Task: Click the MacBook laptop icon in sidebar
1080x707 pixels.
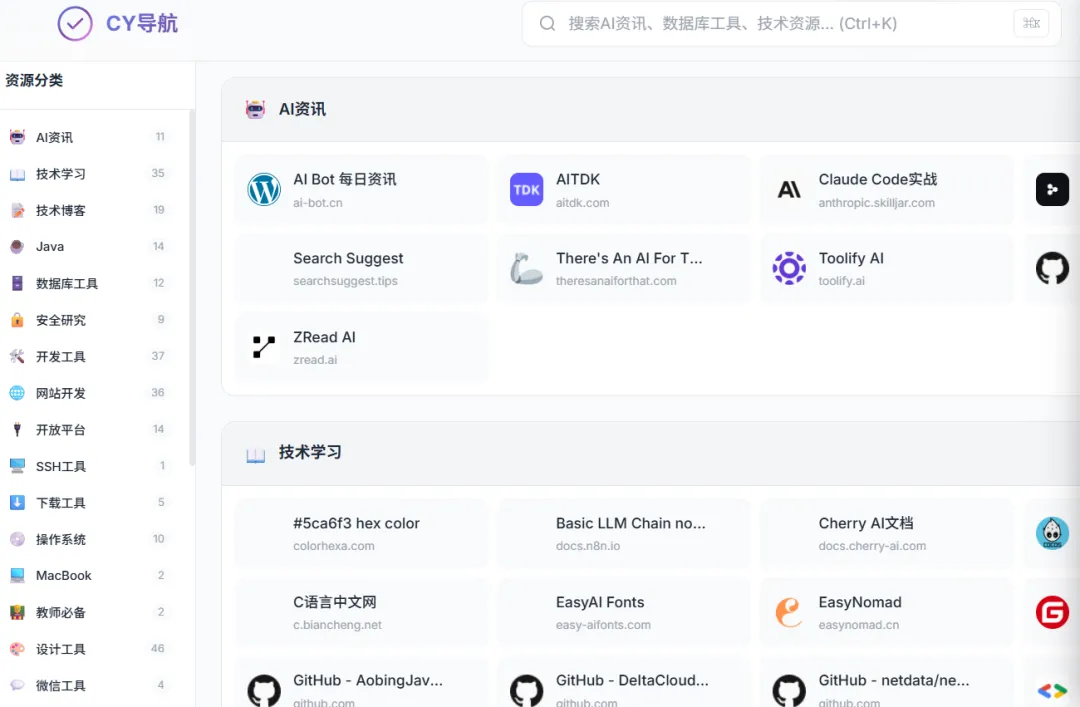Action: pos(17,575)
